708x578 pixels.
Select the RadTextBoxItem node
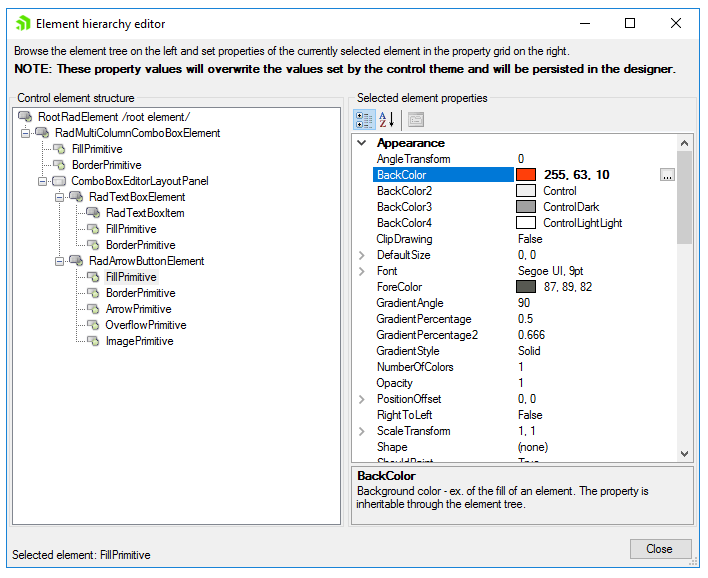145,213
